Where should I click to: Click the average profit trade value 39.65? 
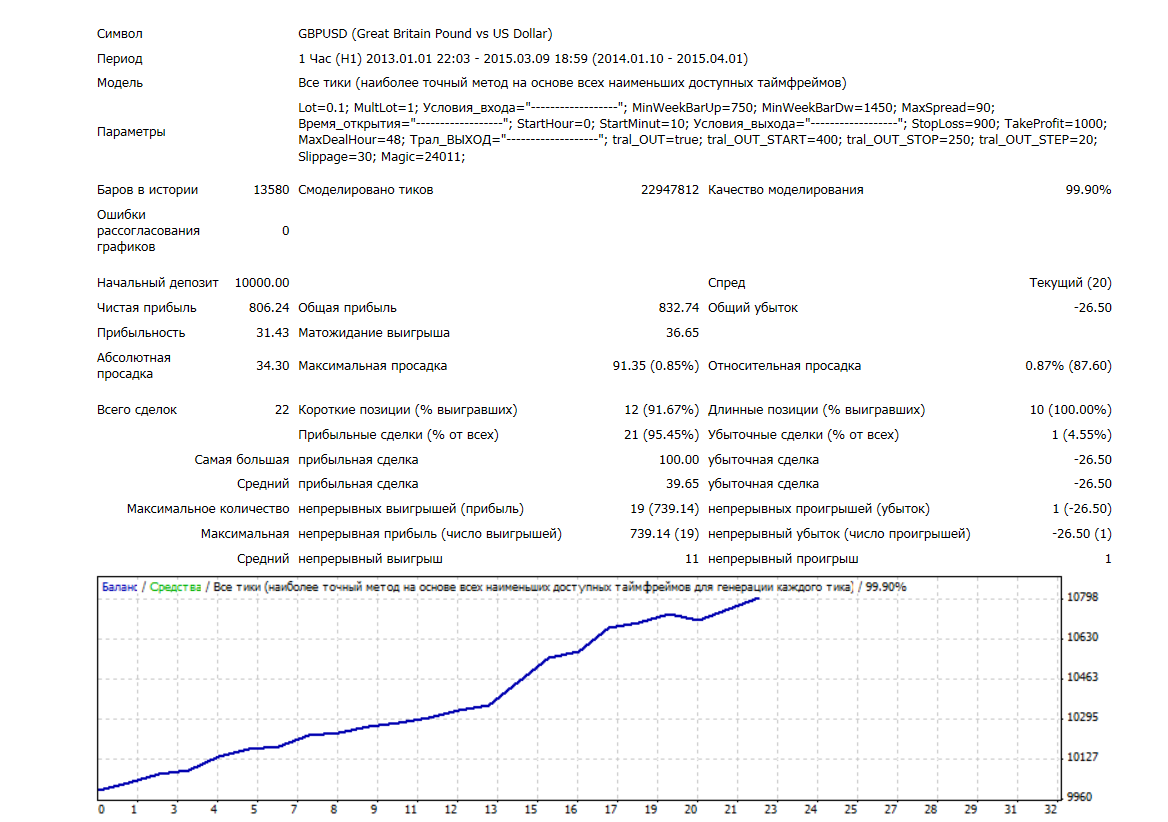[x=682, y=484]
